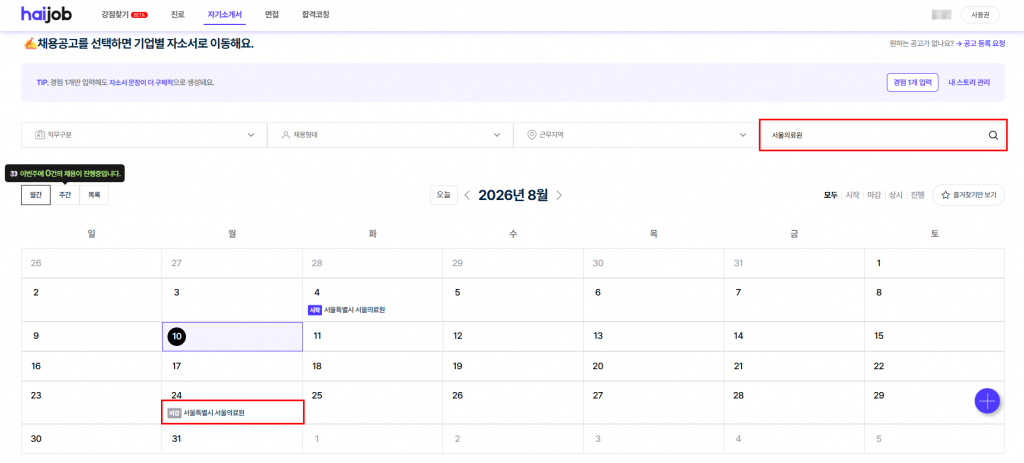Select calendar day 19
Image resolution: width=1024 pixels, height=463 pixels.
(457, 366)
